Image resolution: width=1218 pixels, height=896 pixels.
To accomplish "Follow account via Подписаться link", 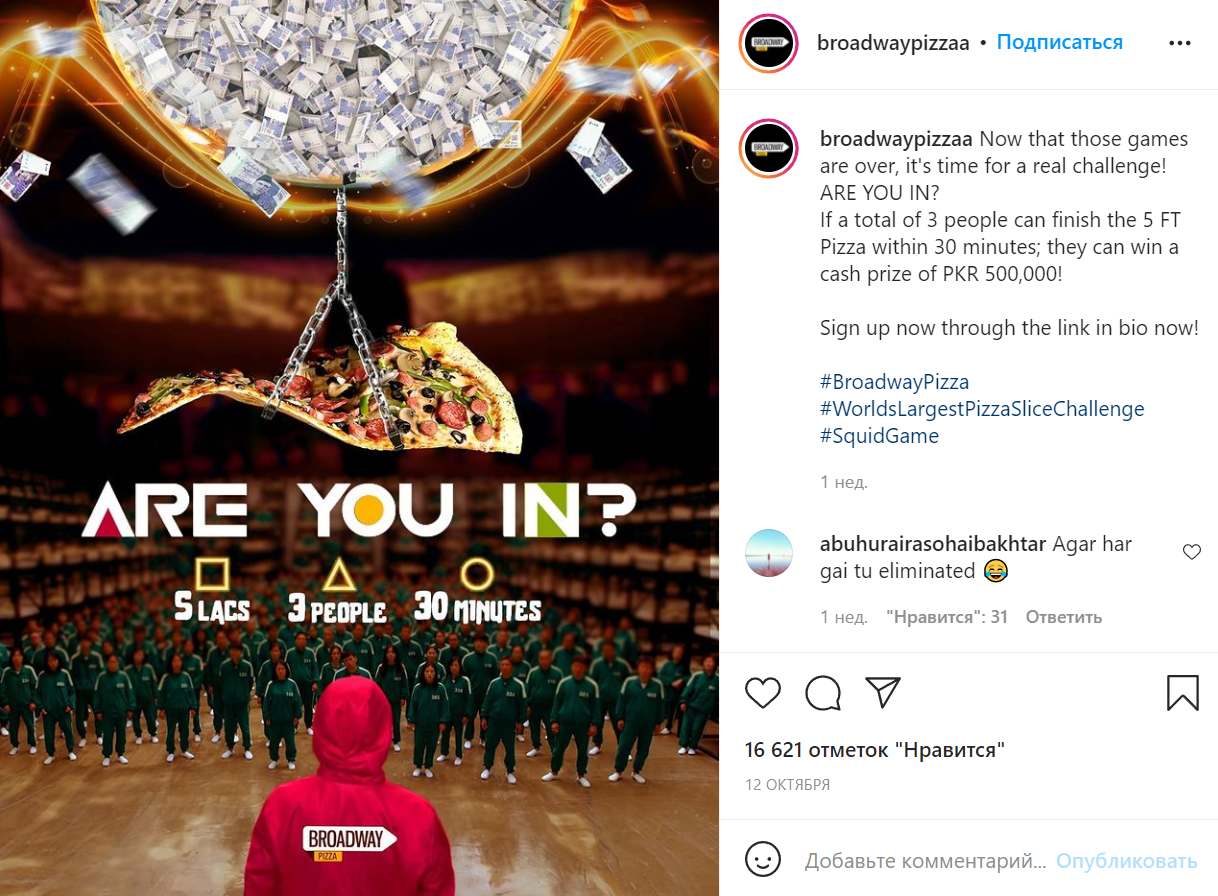I will click(x=1060, y=43).
